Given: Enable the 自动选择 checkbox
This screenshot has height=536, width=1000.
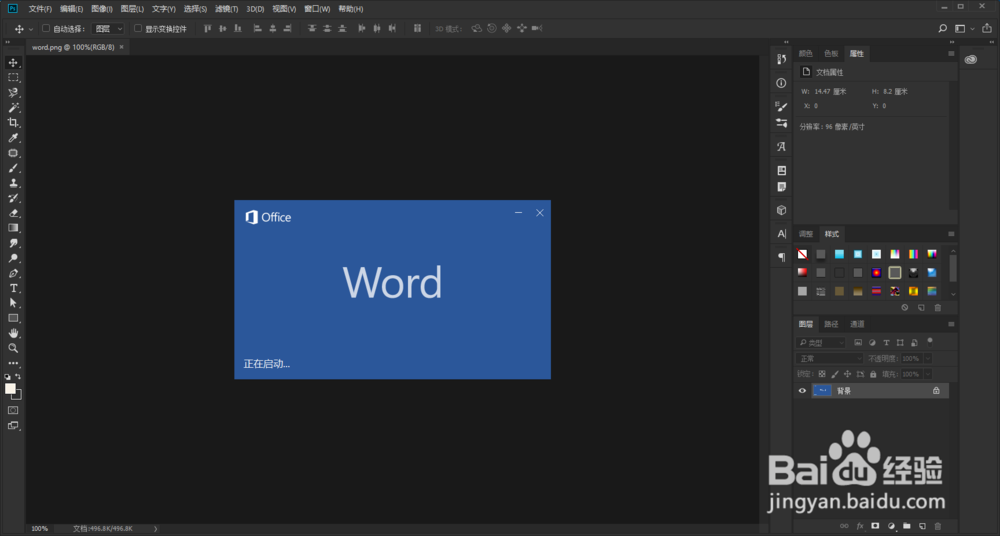Looking at the screenshot, I should click(46, 28).
